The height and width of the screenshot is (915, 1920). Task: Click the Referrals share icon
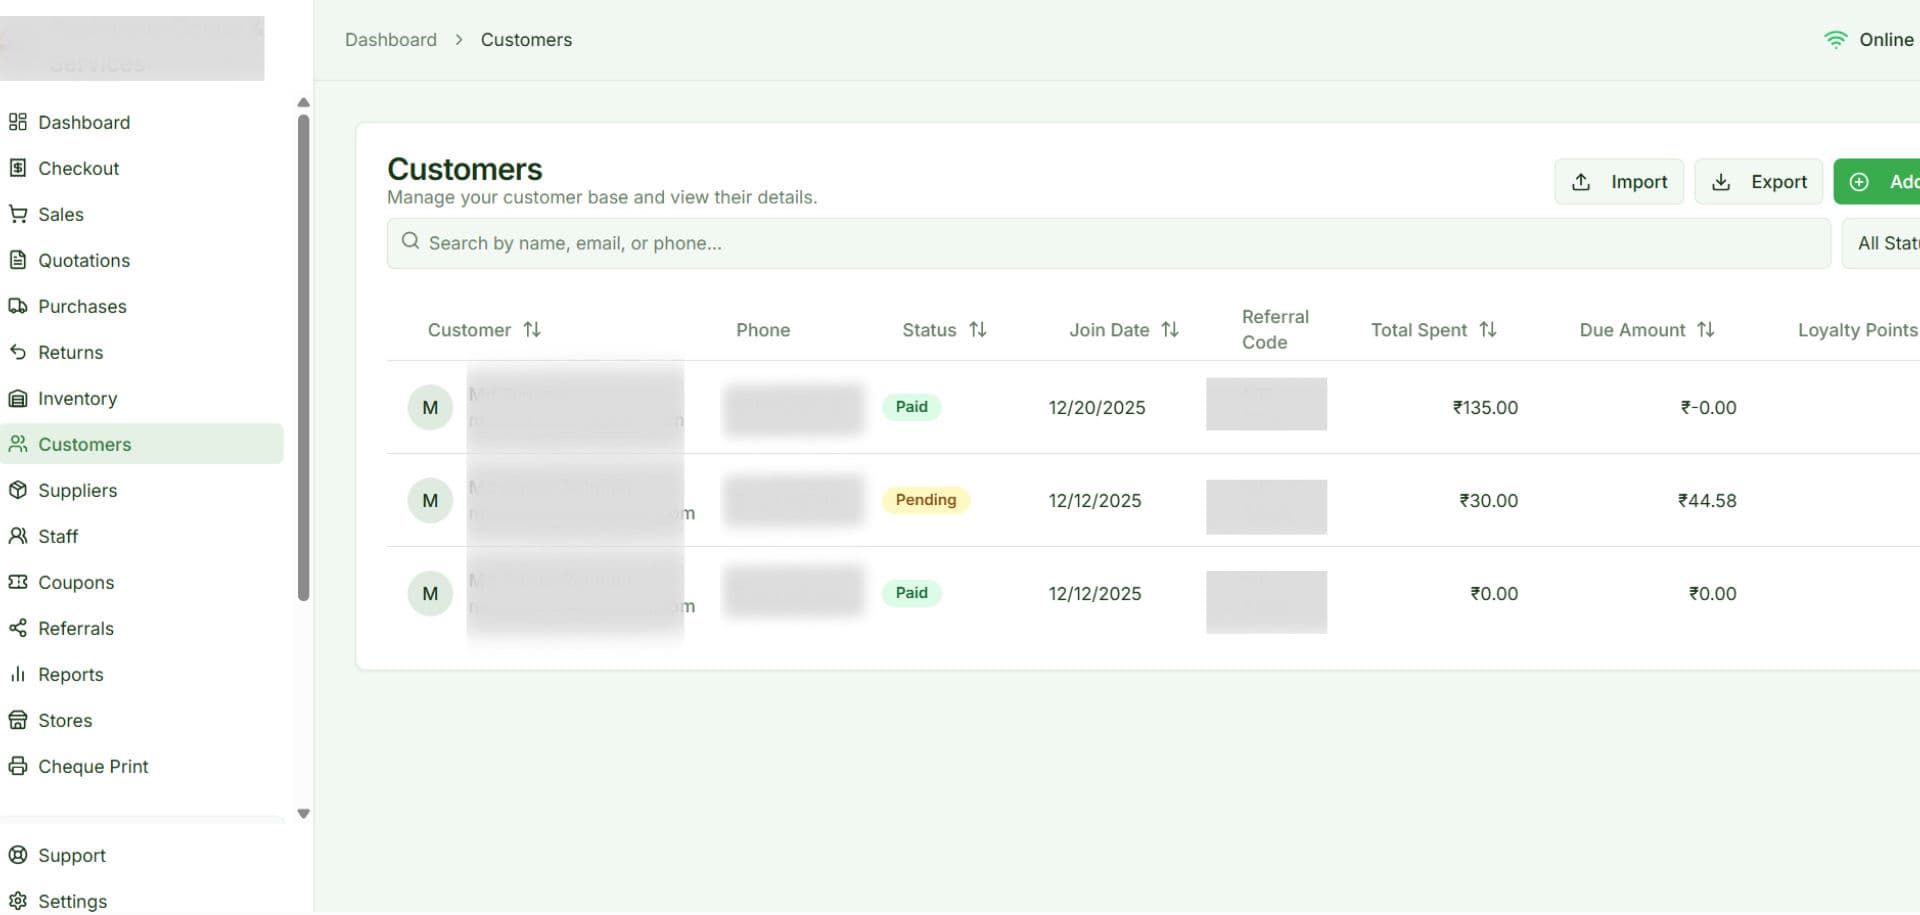(x=18, y=628)
